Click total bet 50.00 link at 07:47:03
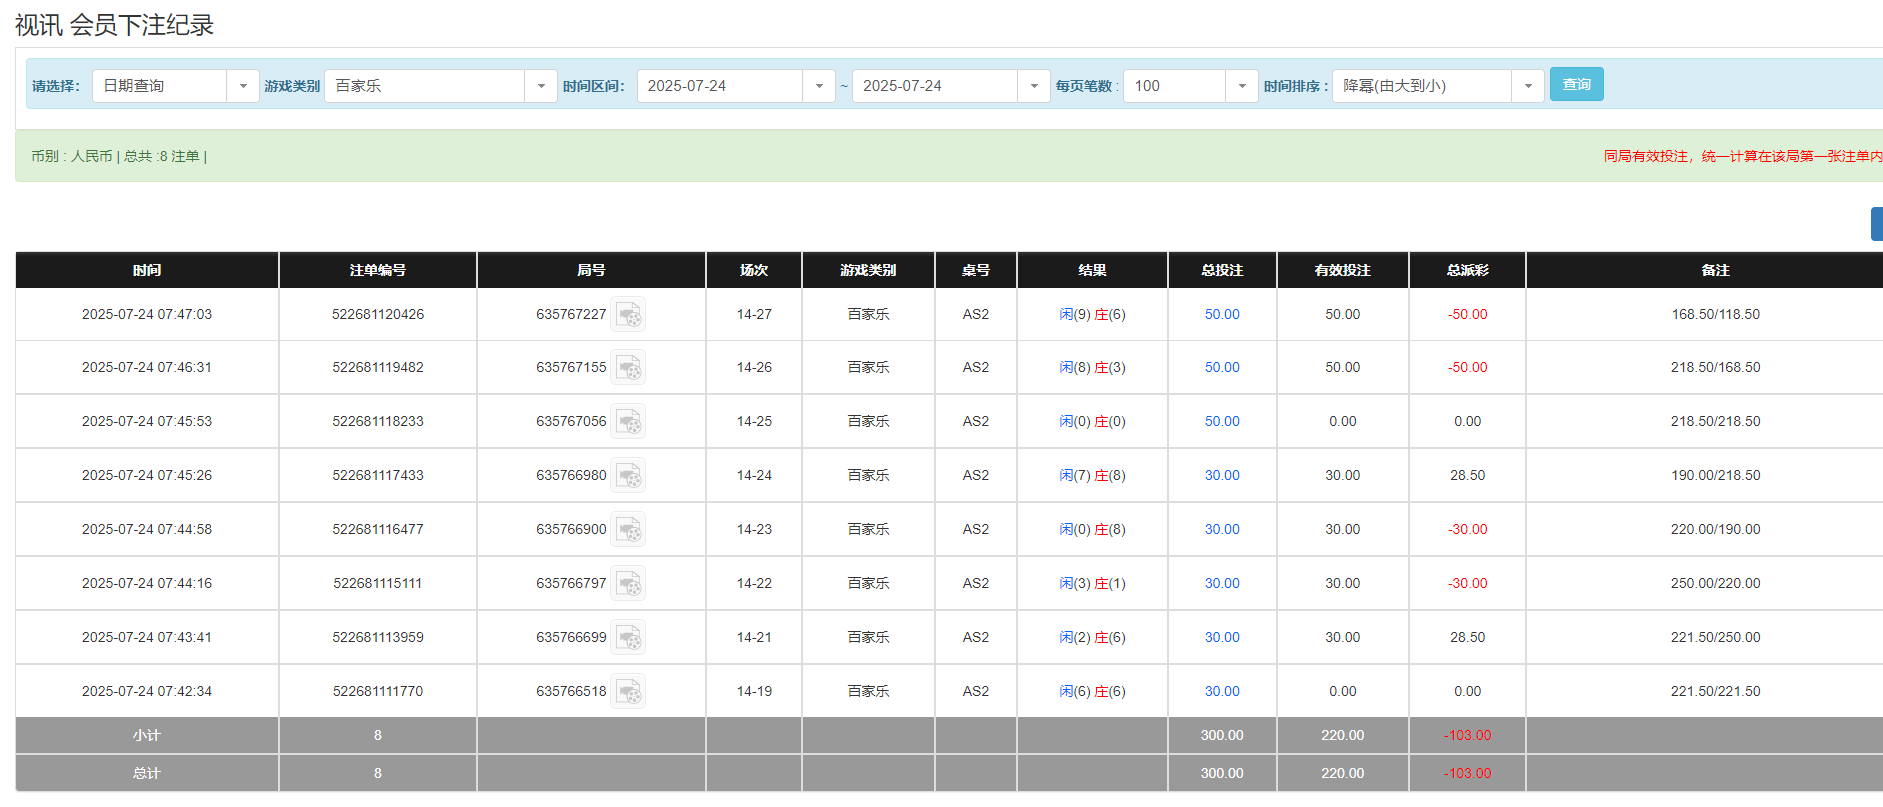1883x807 pixels. coord(1221,315)
